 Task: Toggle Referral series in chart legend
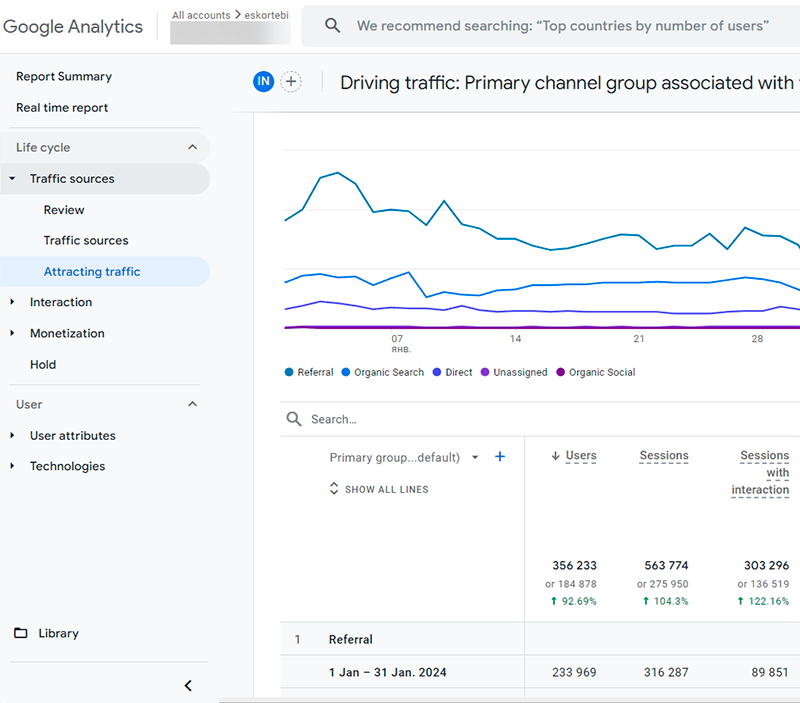(x=309, y=372)
